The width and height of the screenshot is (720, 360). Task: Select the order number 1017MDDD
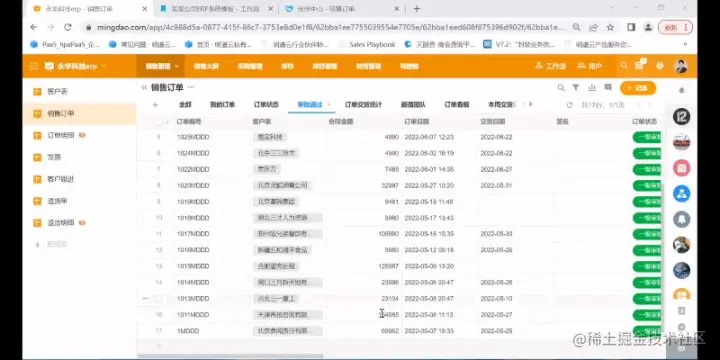193,234
